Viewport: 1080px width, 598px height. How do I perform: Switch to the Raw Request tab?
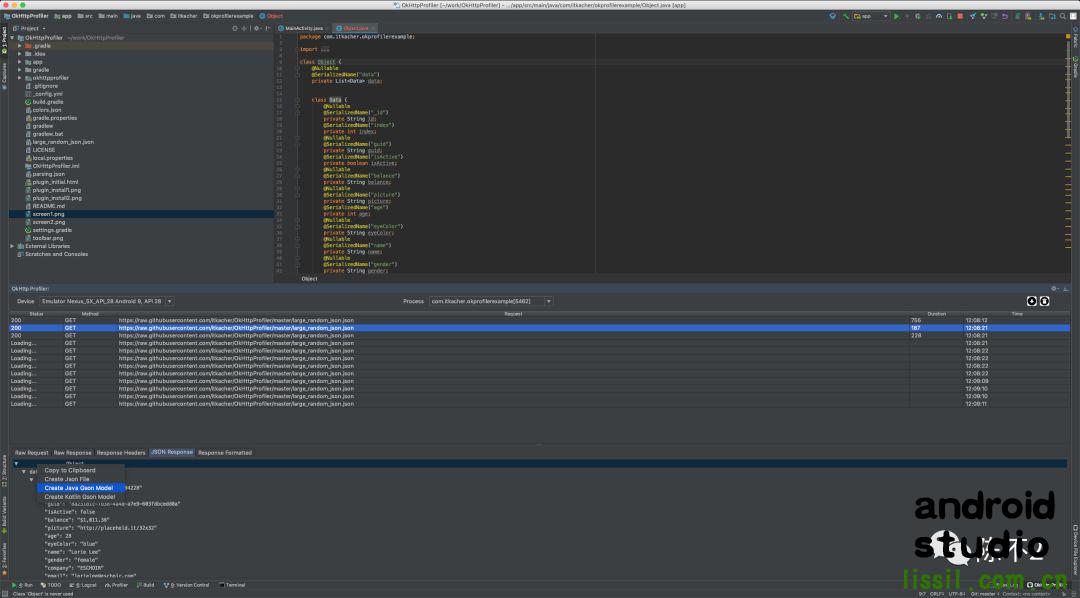coord(32,453)
